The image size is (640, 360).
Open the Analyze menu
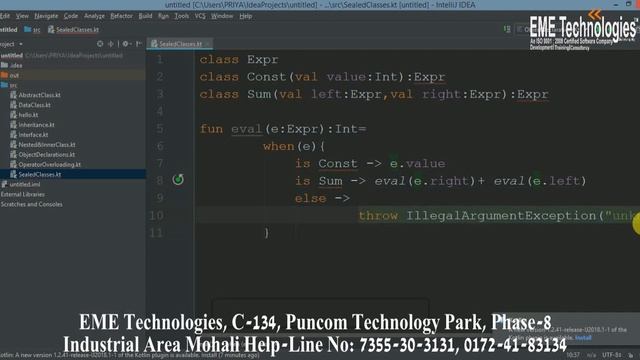coord(94,16)
